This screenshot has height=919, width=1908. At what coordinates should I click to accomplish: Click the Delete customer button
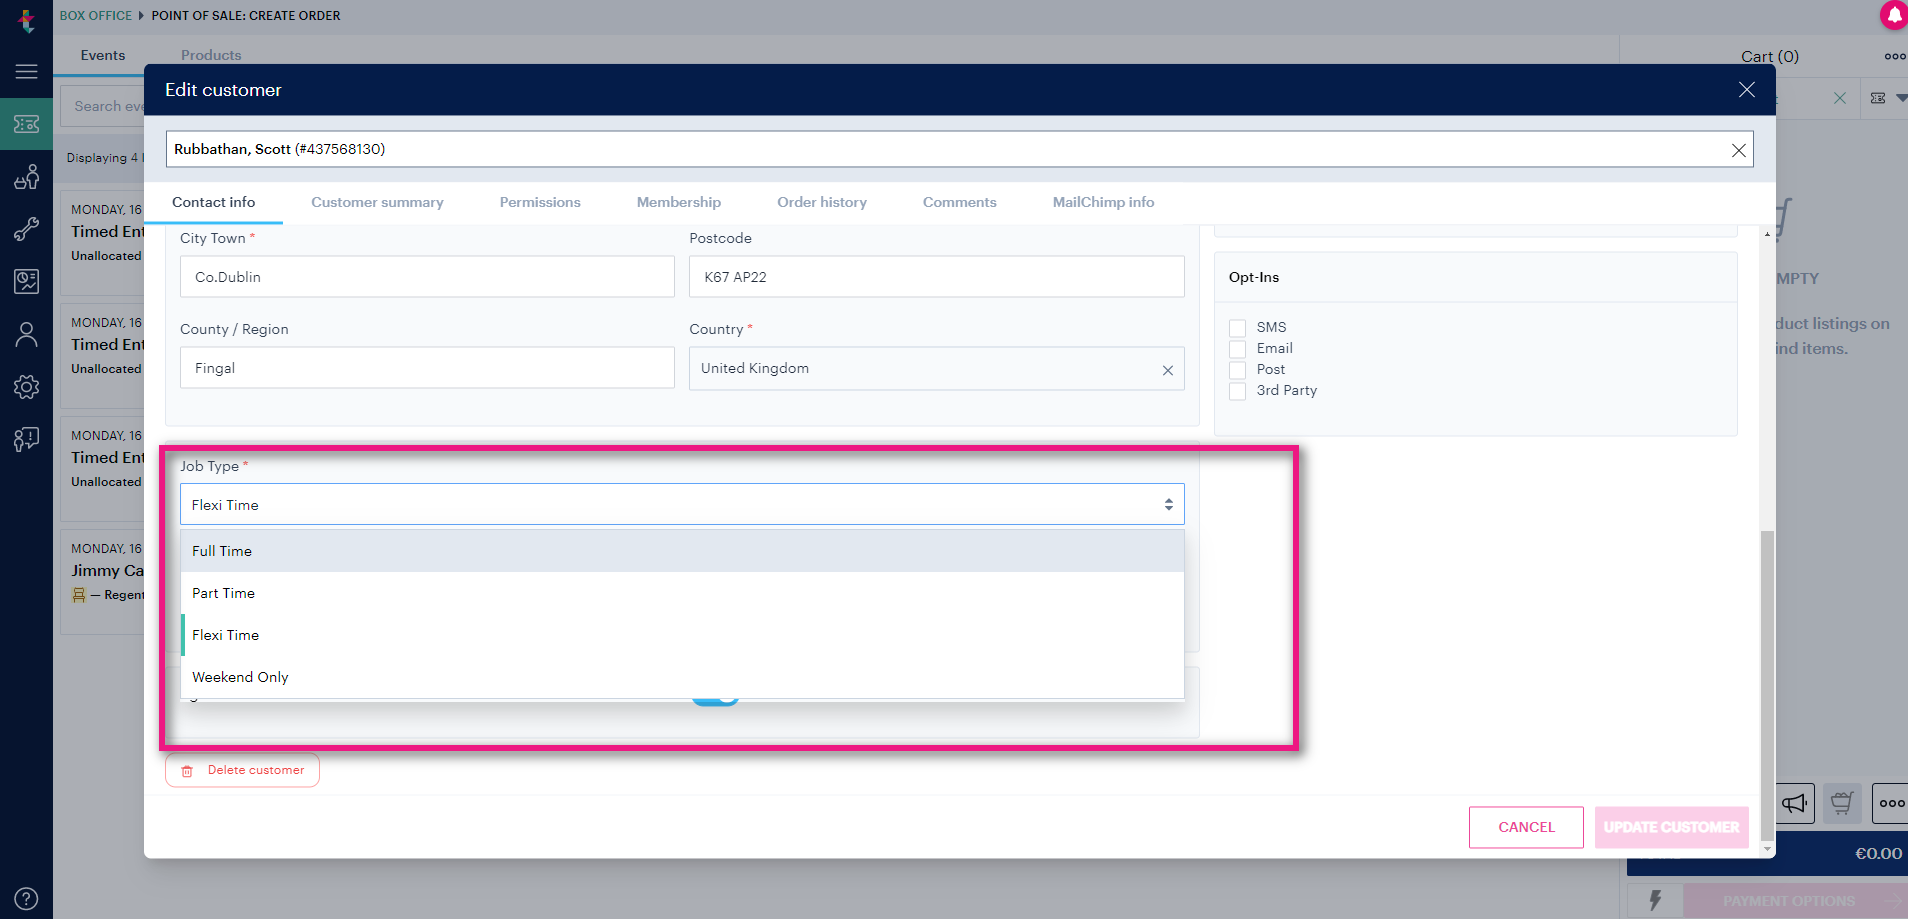coord(242,770)
